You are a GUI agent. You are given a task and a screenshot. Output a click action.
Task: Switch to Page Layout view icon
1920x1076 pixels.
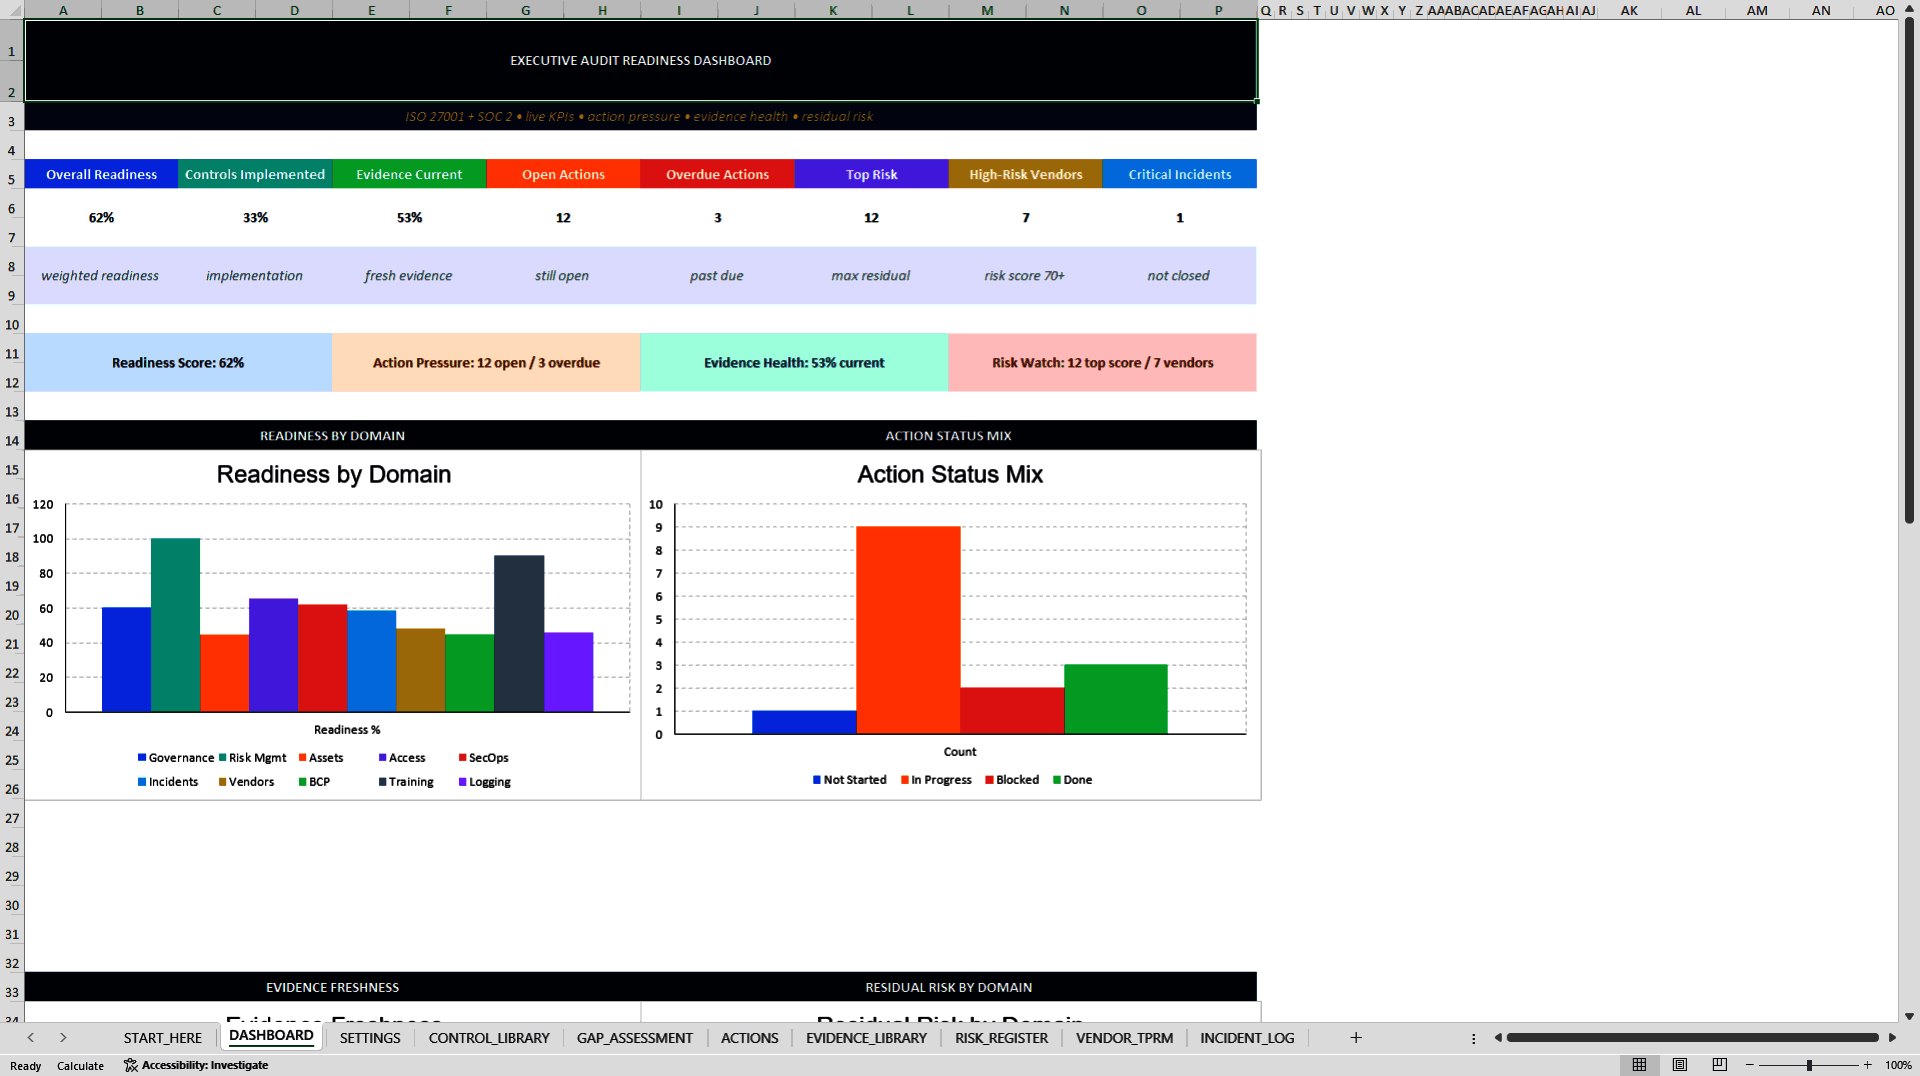tap(1680, 1065)
